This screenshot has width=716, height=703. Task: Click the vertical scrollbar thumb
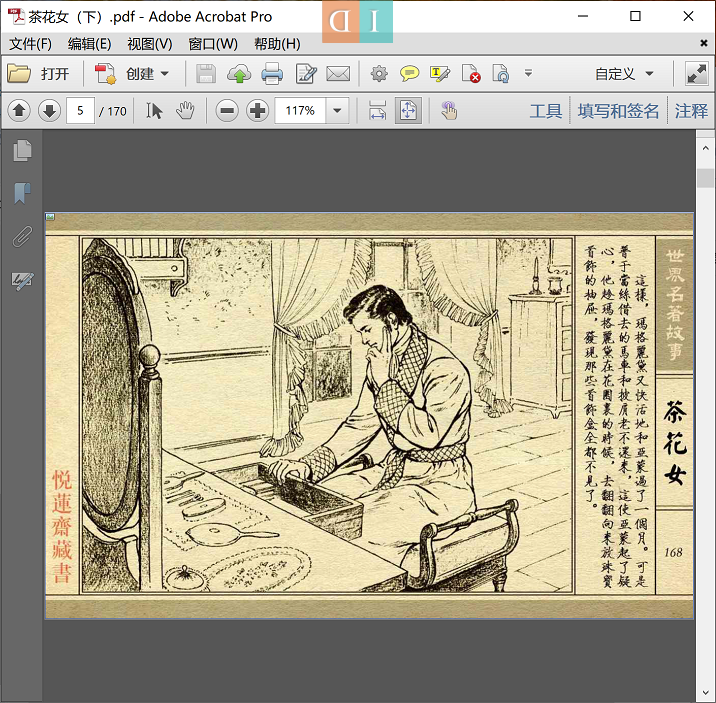click(x=705, y=178)
